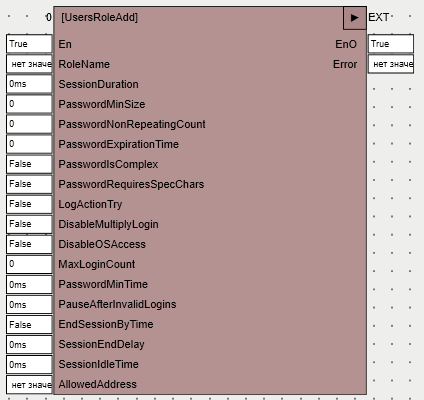Click the En input value box showing True
424x400 pixels.
pyautogui.click(x=29, y=44)
